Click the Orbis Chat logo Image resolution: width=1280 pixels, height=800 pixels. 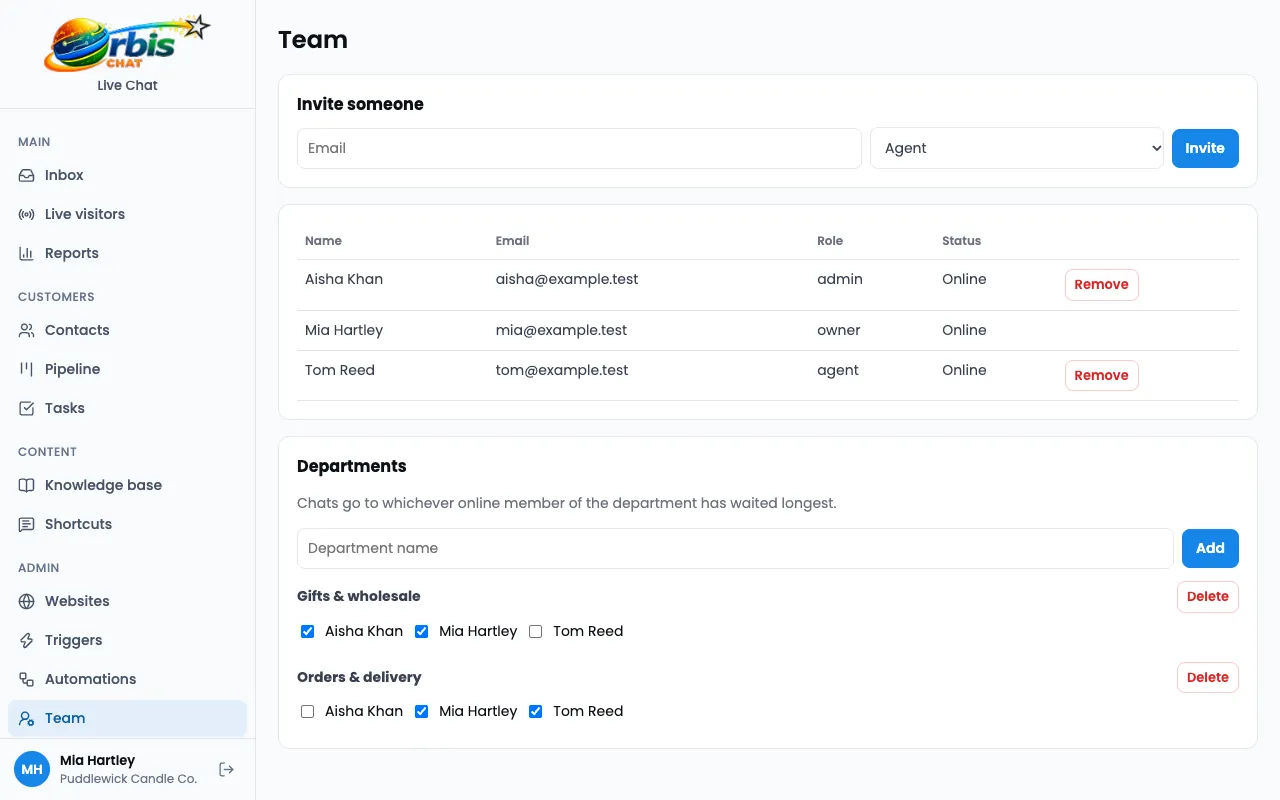127,43
